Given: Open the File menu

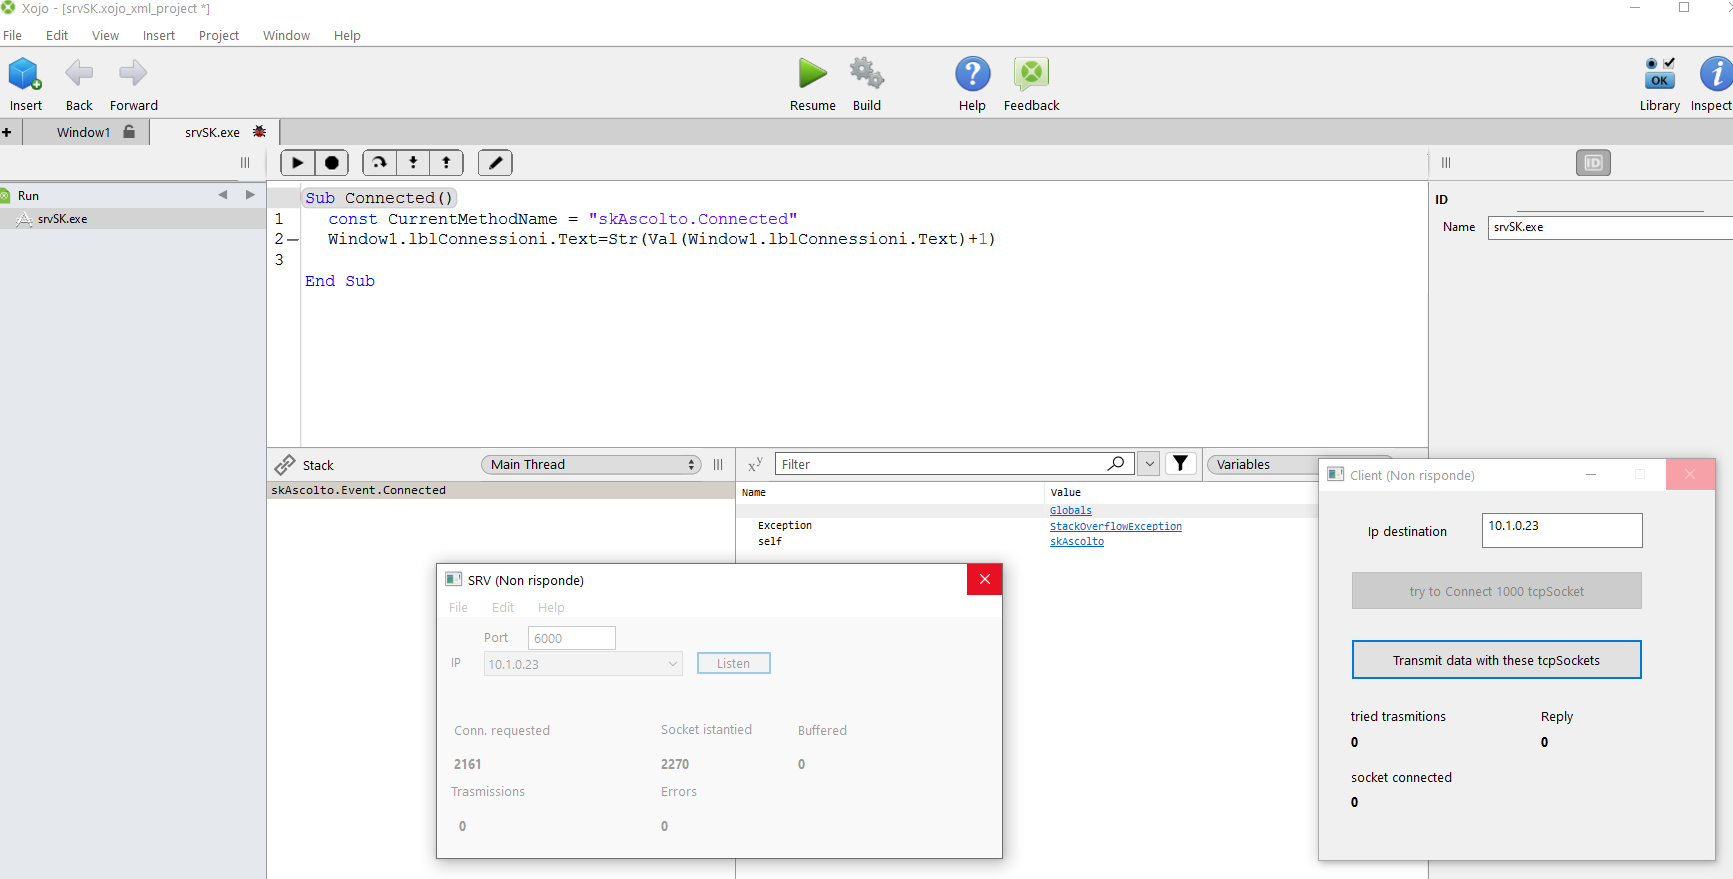Looking at the screenshot, I should point(13,35).
